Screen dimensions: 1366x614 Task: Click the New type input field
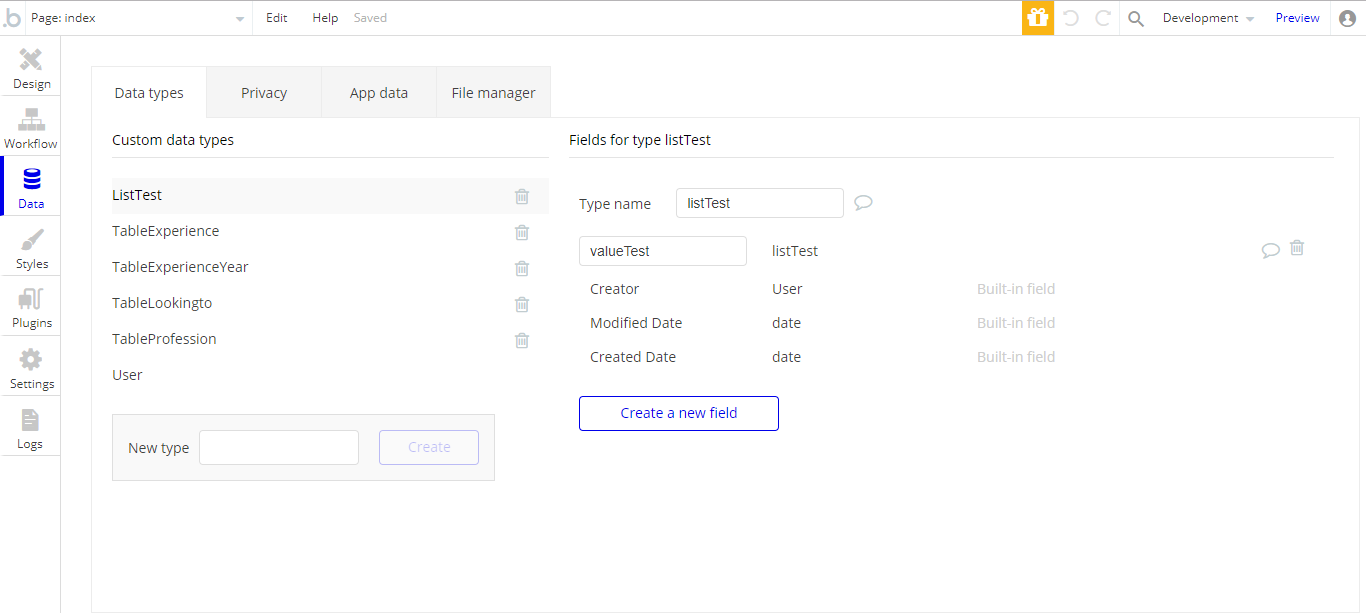[x=278, y=447]
